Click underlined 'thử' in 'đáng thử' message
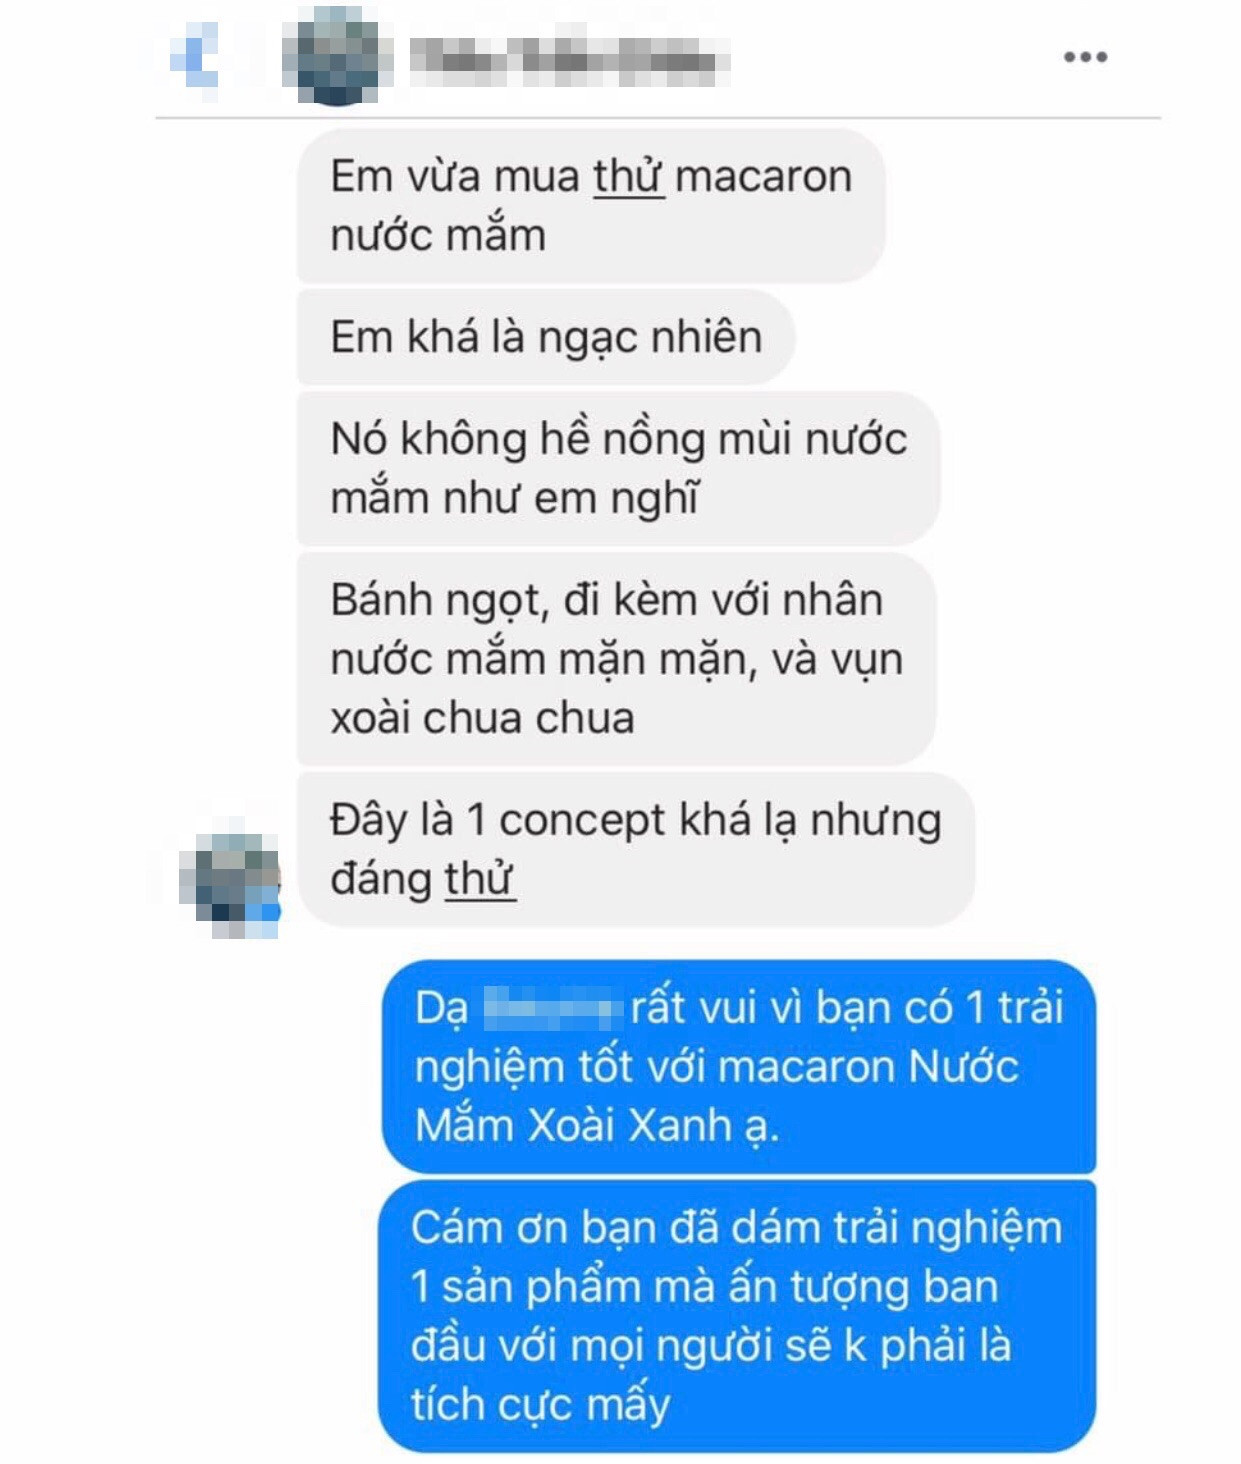This screenshot has width=1241, height=1464. (480, 880)
